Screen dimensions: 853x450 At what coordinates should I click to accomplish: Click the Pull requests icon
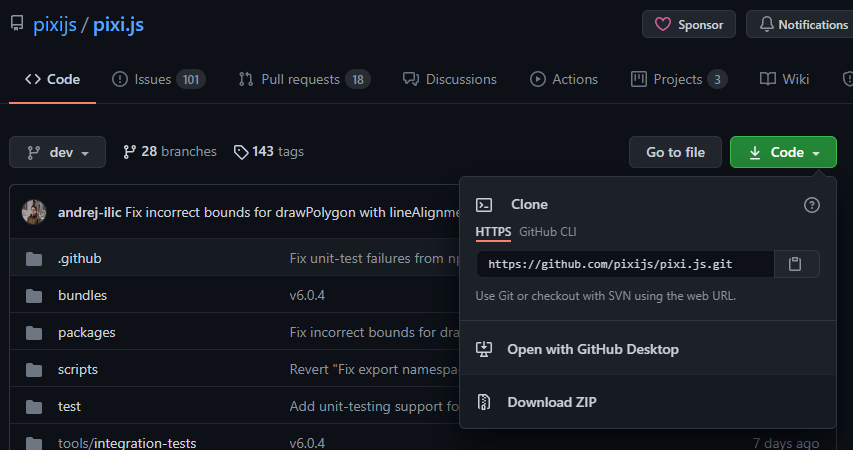(246, 79)
